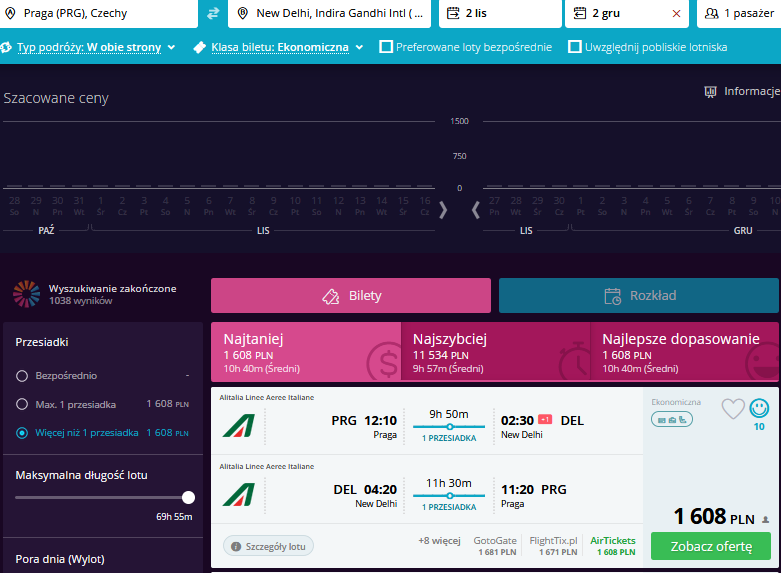Click the max flight duration slider handle
Viewport: 781px width, 573px height.
click(x=188, y=497)
